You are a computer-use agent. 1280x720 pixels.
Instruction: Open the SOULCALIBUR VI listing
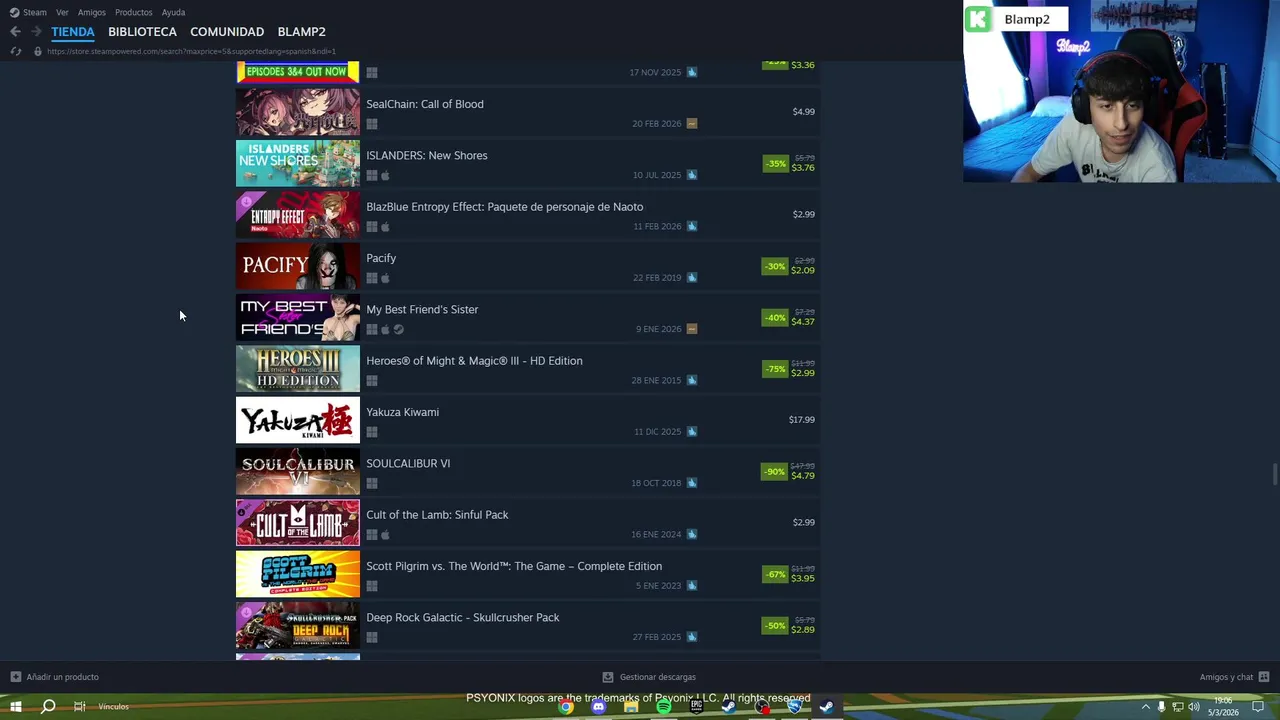coord(527,471)
